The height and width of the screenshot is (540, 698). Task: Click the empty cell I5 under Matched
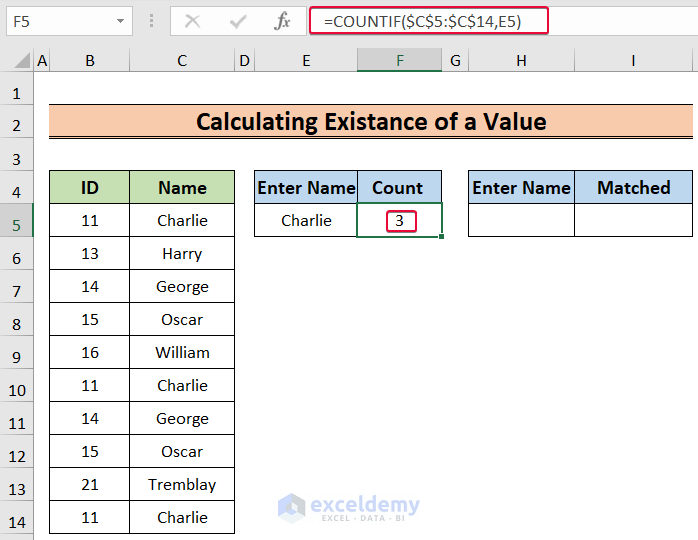[633, 220]
